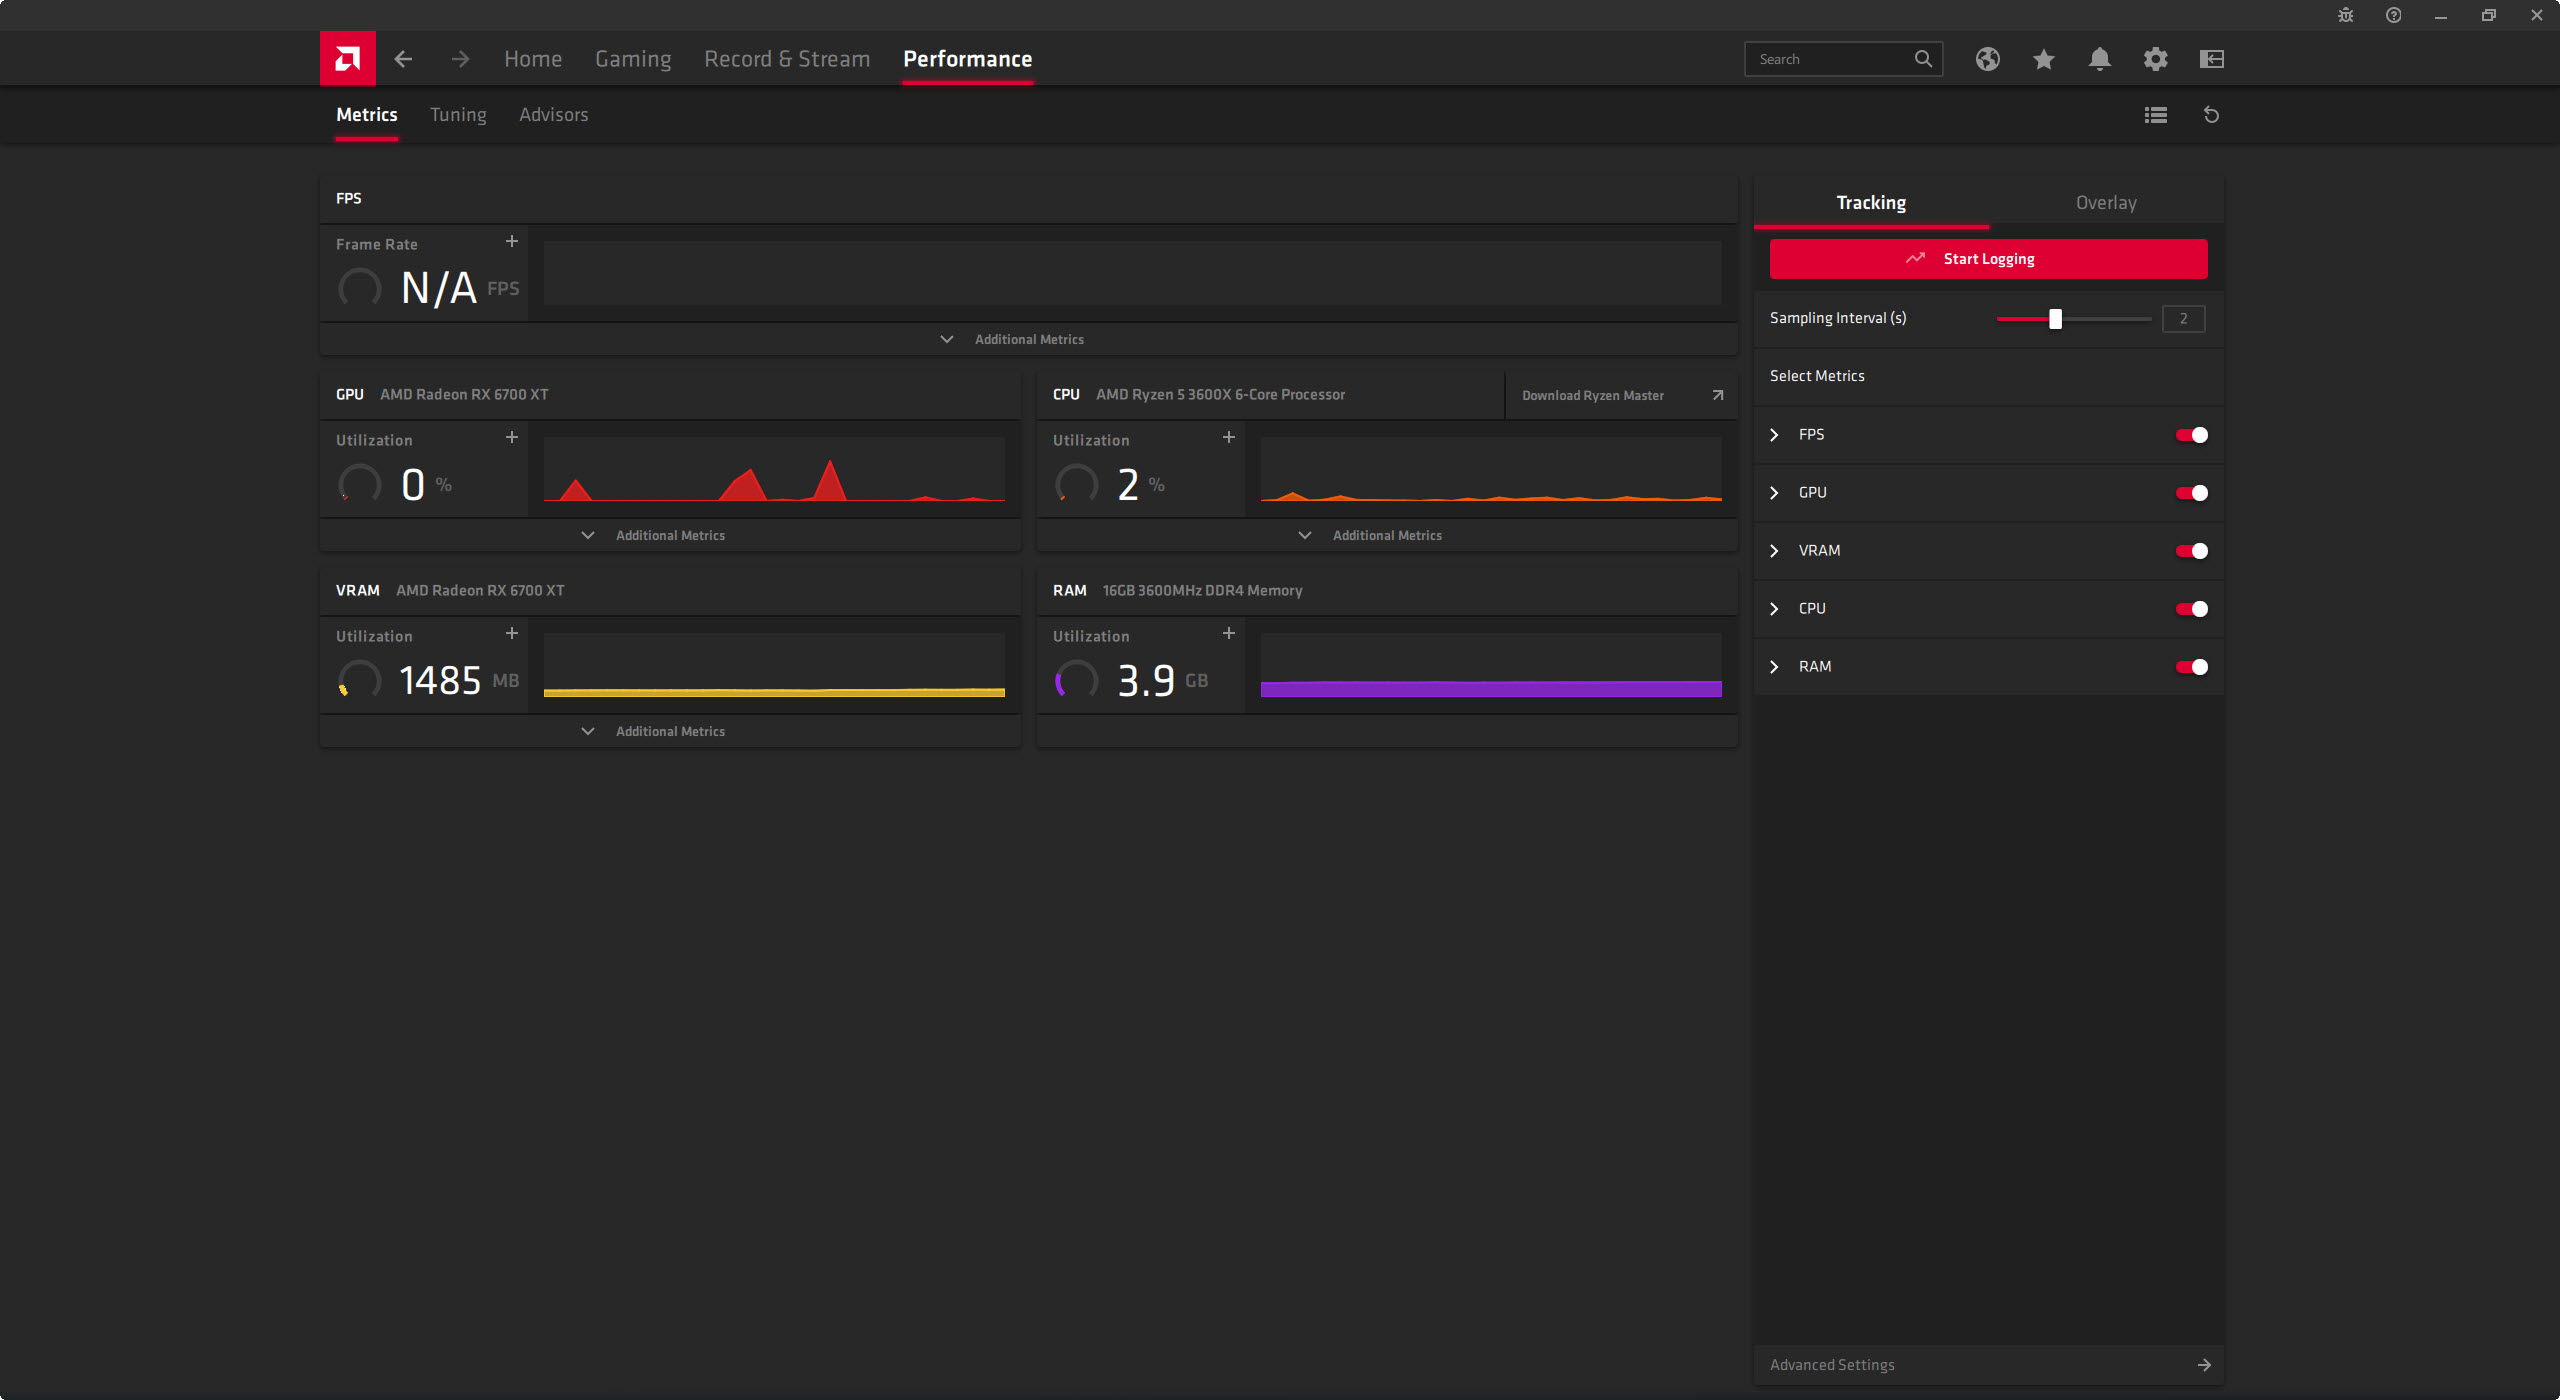Click the GPU utilization red graph
Screen dimensions: 2560x1400
point(774,469)
